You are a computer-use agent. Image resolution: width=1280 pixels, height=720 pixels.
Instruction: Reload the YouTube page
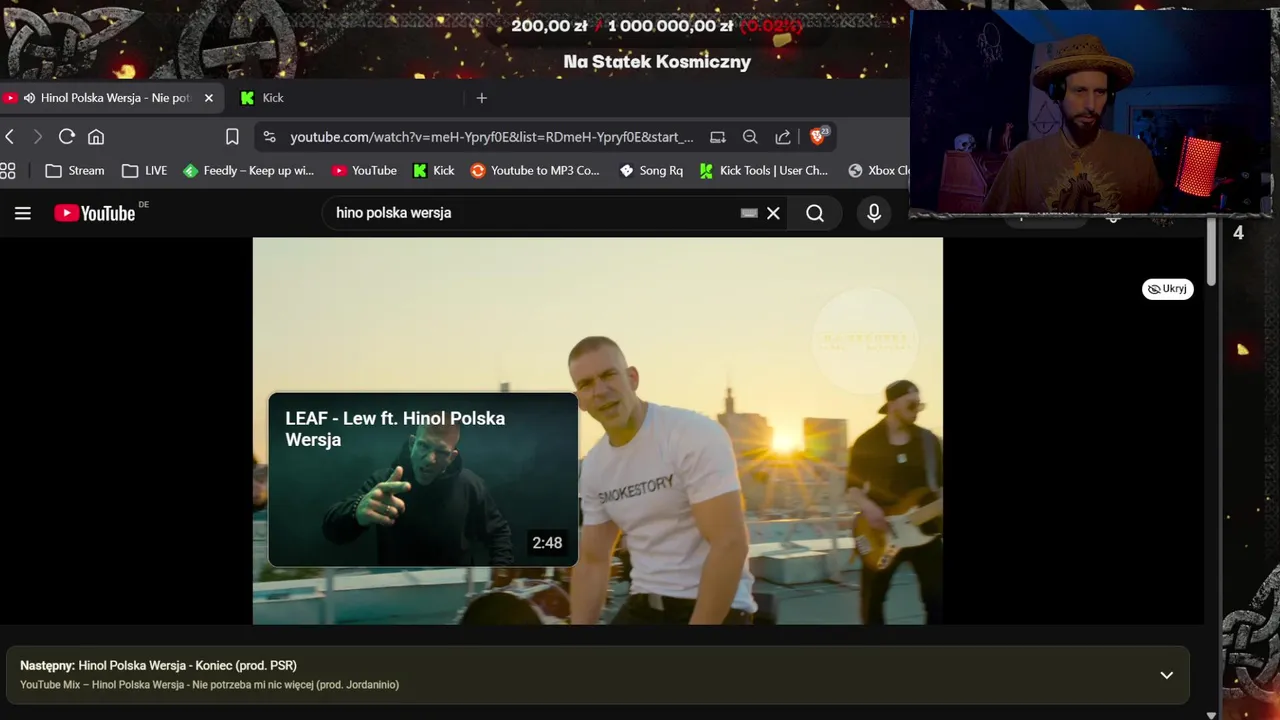point(67,137)
